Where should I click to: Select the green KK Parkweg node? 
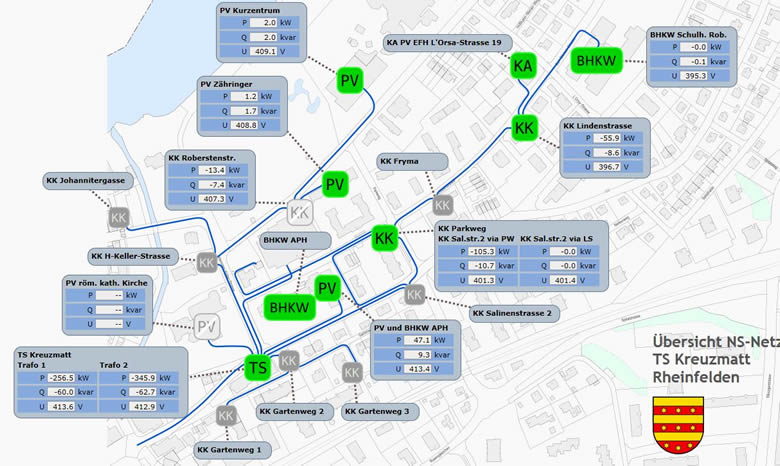coord(385,238)
